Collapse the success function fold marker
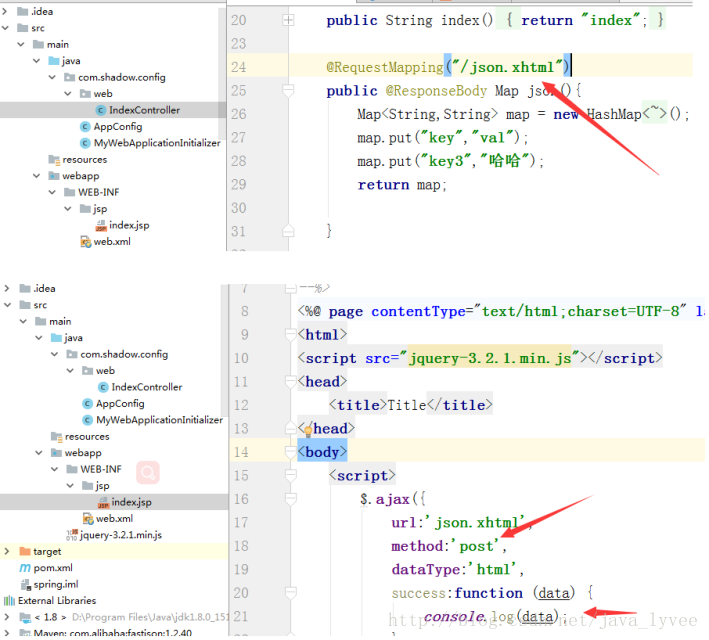Viewport: 709px width, 640px height. click(291, 592)
